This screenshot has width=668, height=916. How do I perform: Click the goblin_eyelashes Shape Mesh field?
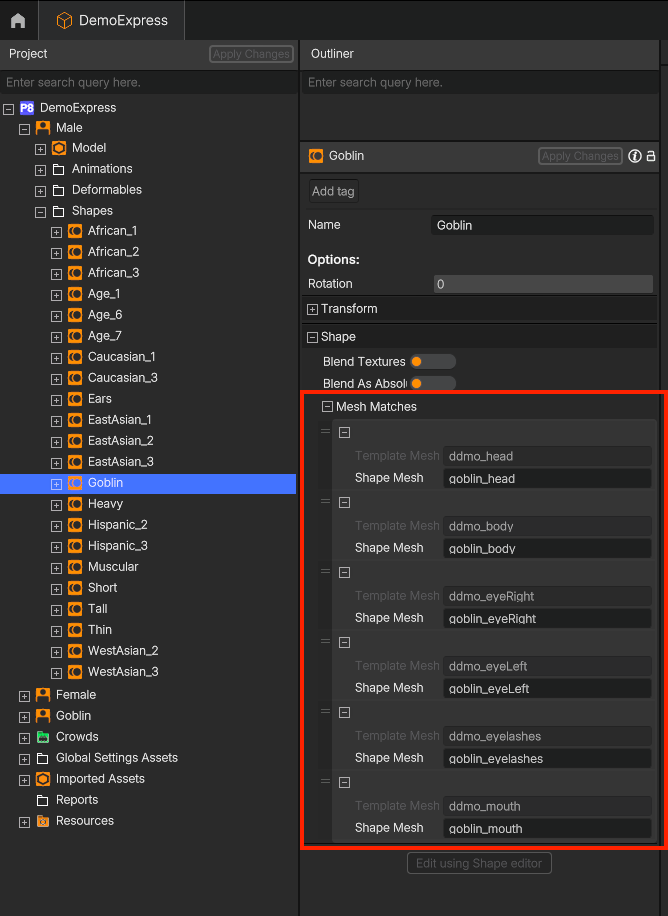pos(547,758)
